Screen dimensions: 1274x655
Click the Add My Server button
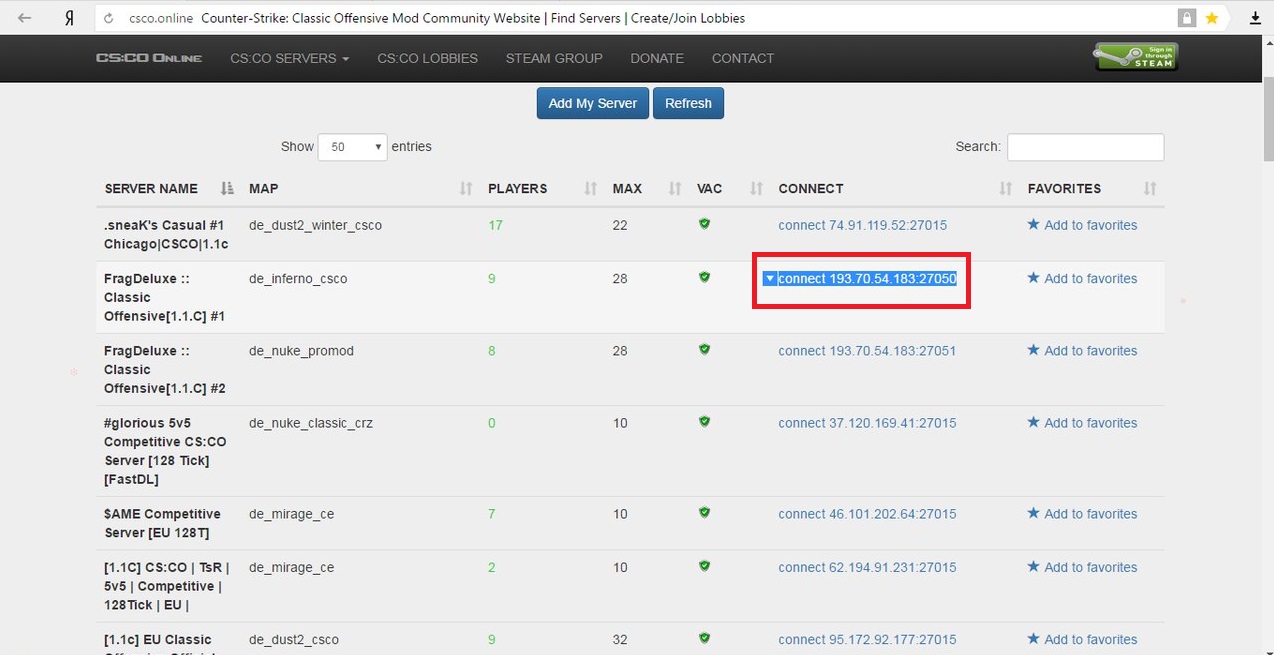pos(593,103)
